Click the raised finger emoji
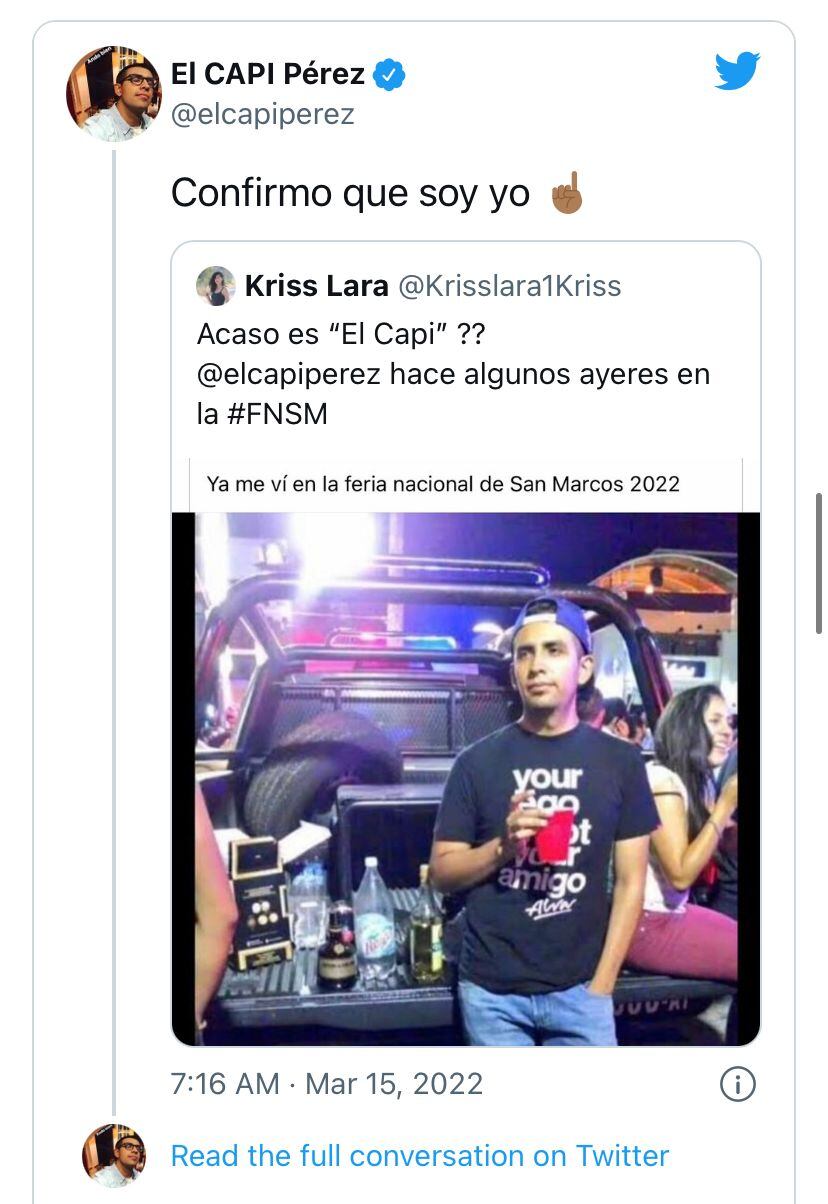This screenshot has height=1204, width=828. point(566,193)
